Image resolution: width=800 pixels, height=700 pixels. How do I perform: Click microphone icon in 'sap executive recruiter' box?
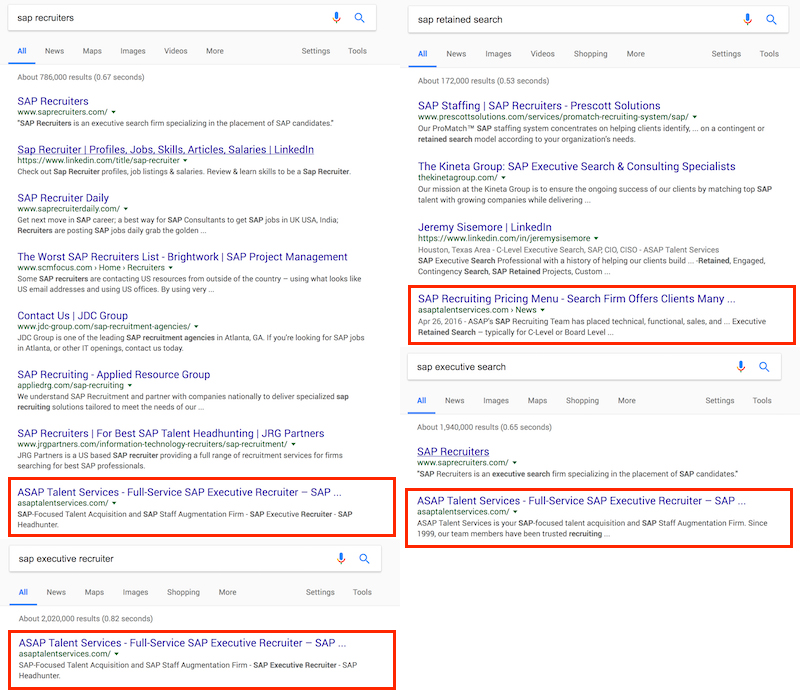click(341, 558)
